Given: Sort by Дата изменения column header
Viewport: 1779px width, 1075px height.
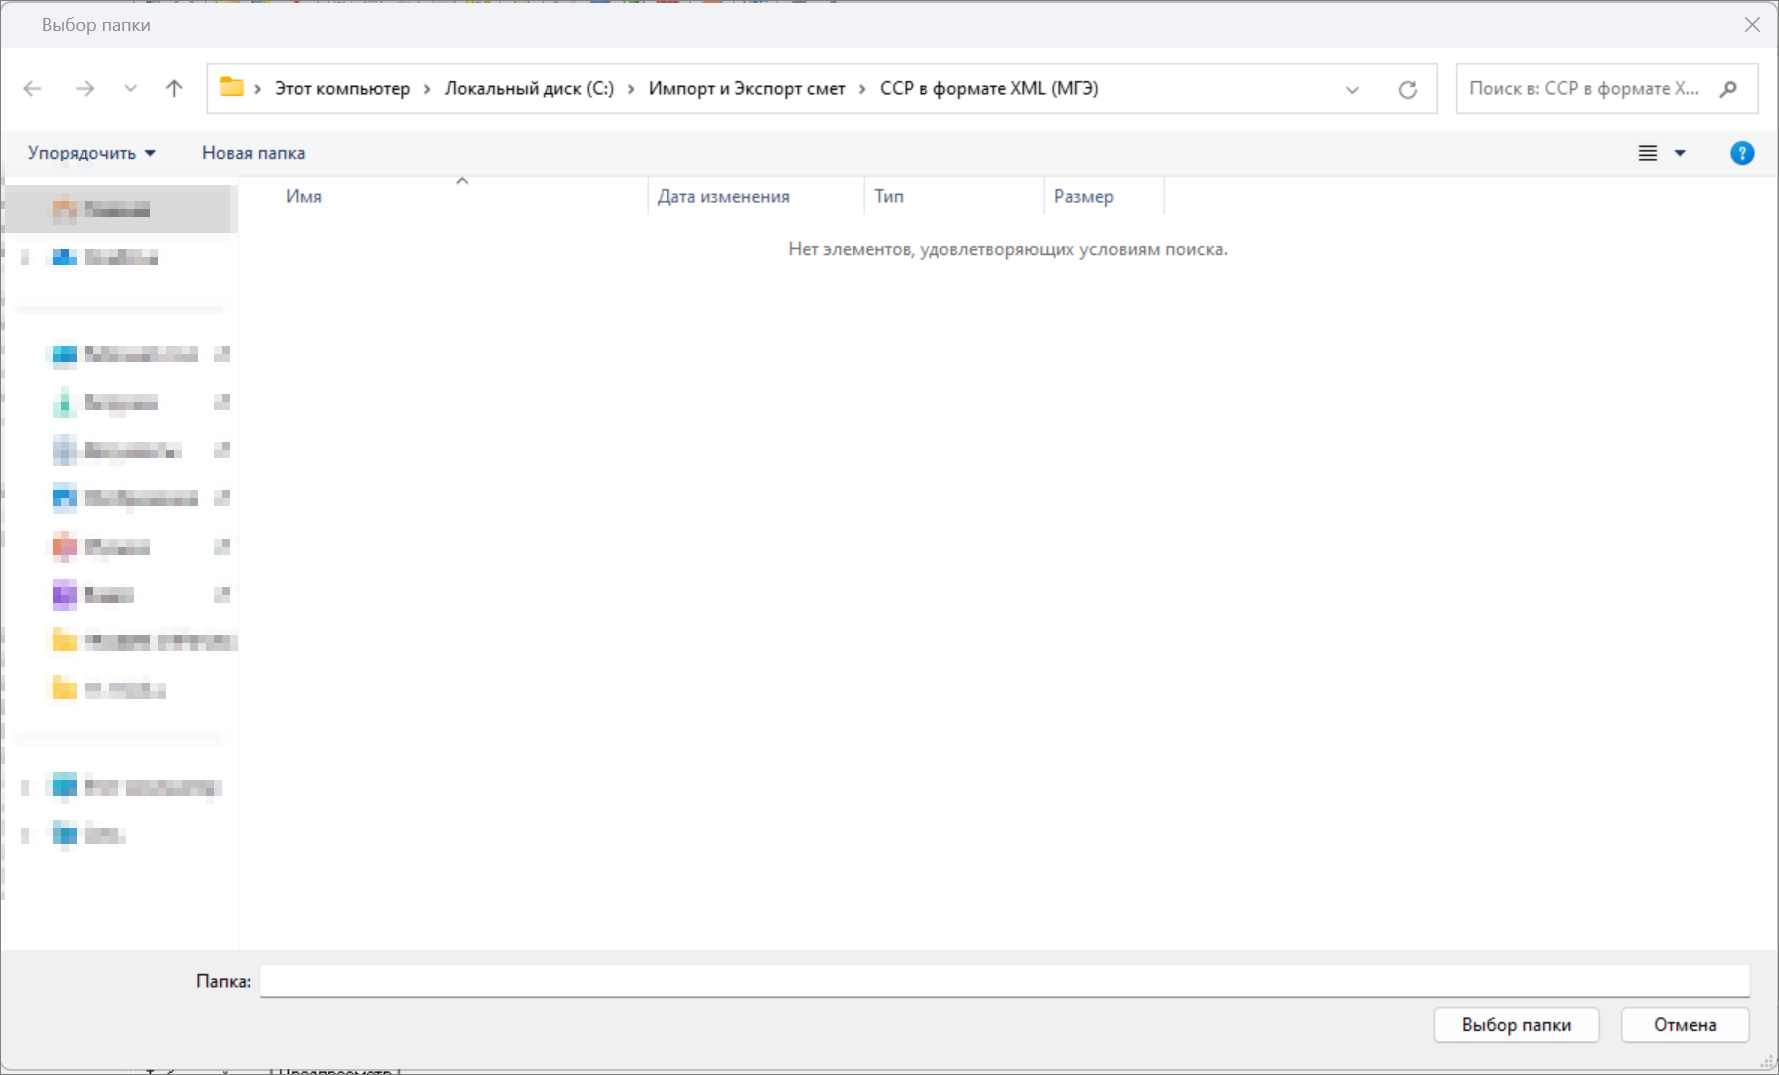Looking at the screenshot, I should [723, 197].
